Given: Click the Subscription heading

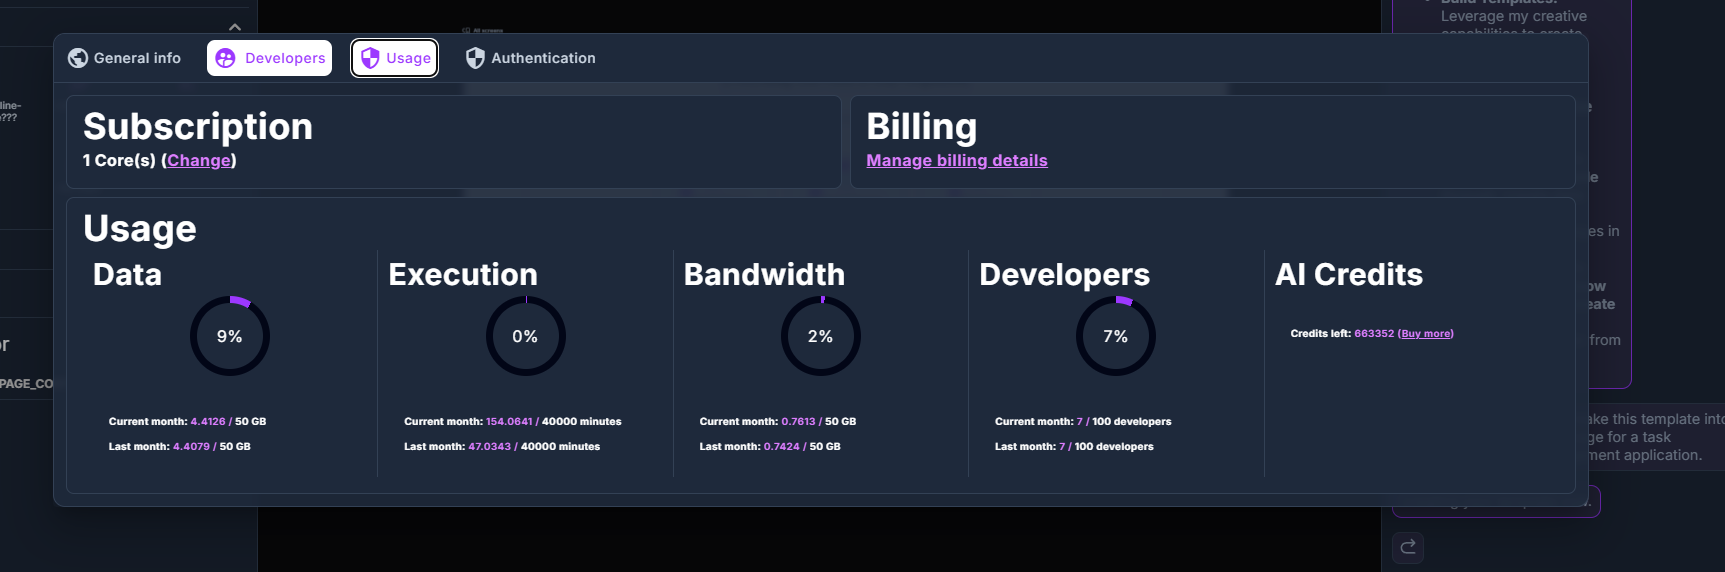Looking at the screenshot, I should 198,127.
